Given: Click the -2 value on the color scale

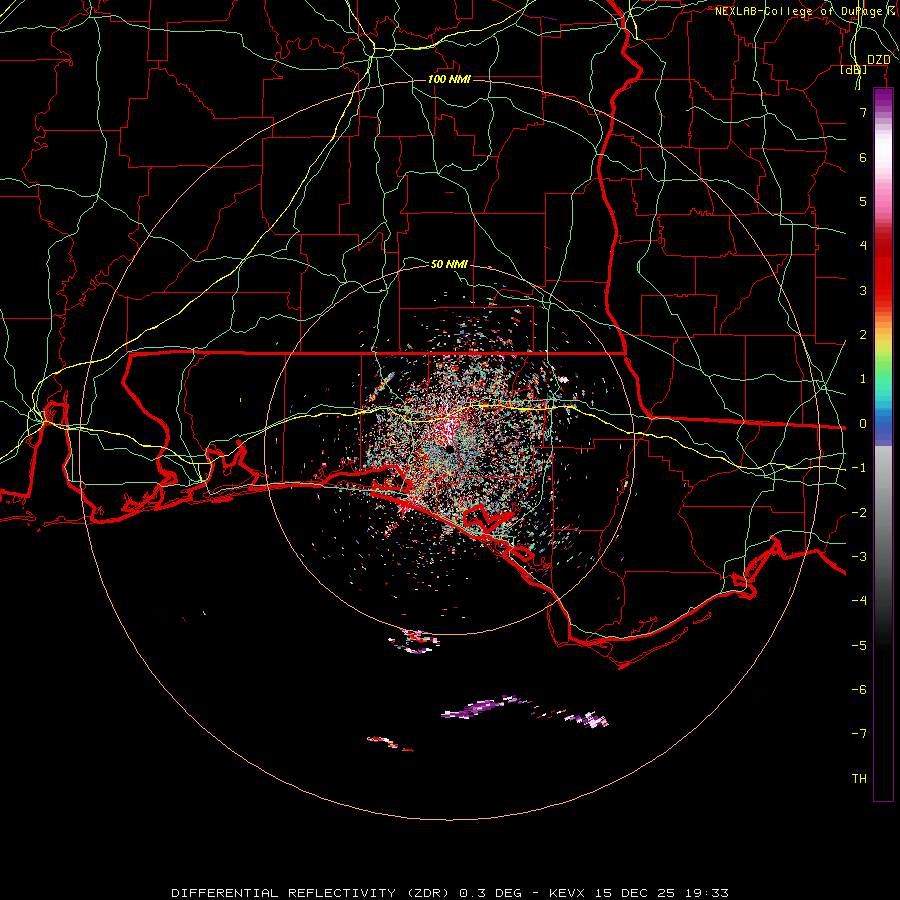Looking at the screenshot, I should 859,513.
